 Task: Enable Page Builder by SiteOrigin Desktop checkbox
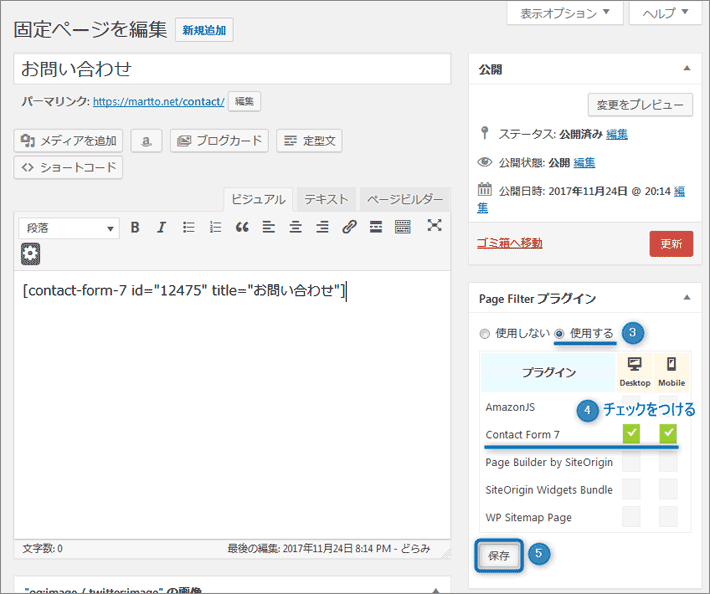631,462
